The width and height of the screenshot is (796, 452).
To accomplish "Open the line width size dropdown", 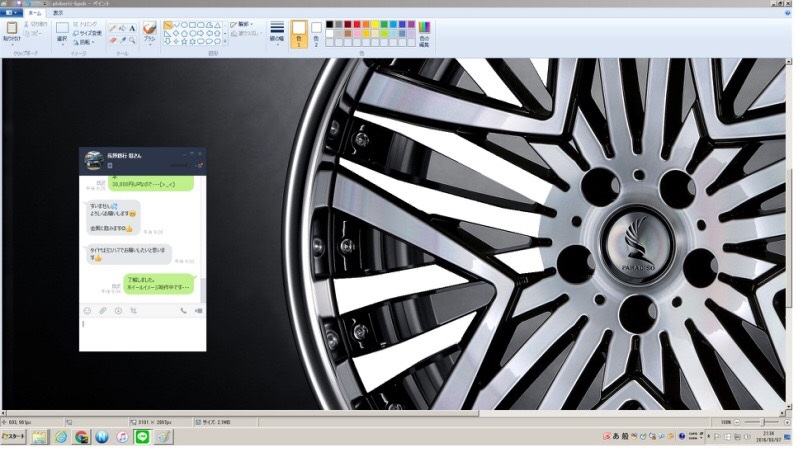I will click(277, 32).
